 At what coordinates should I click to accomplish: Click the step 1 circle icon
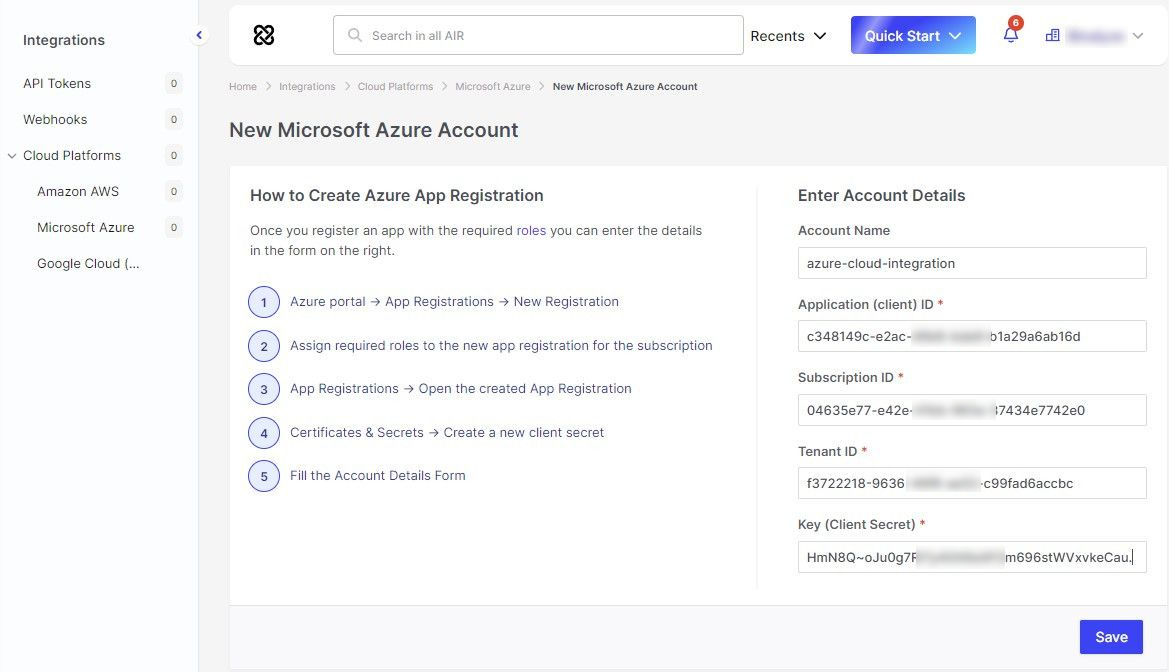(264, 302)
